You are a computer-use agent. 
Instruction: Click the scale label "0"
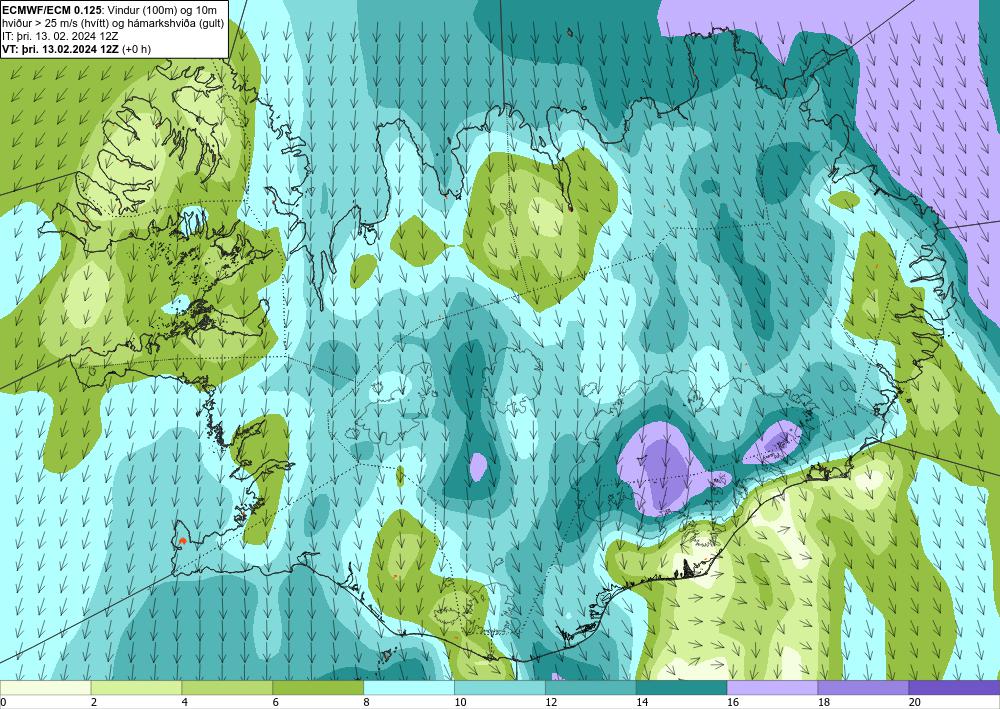[3, 702]
